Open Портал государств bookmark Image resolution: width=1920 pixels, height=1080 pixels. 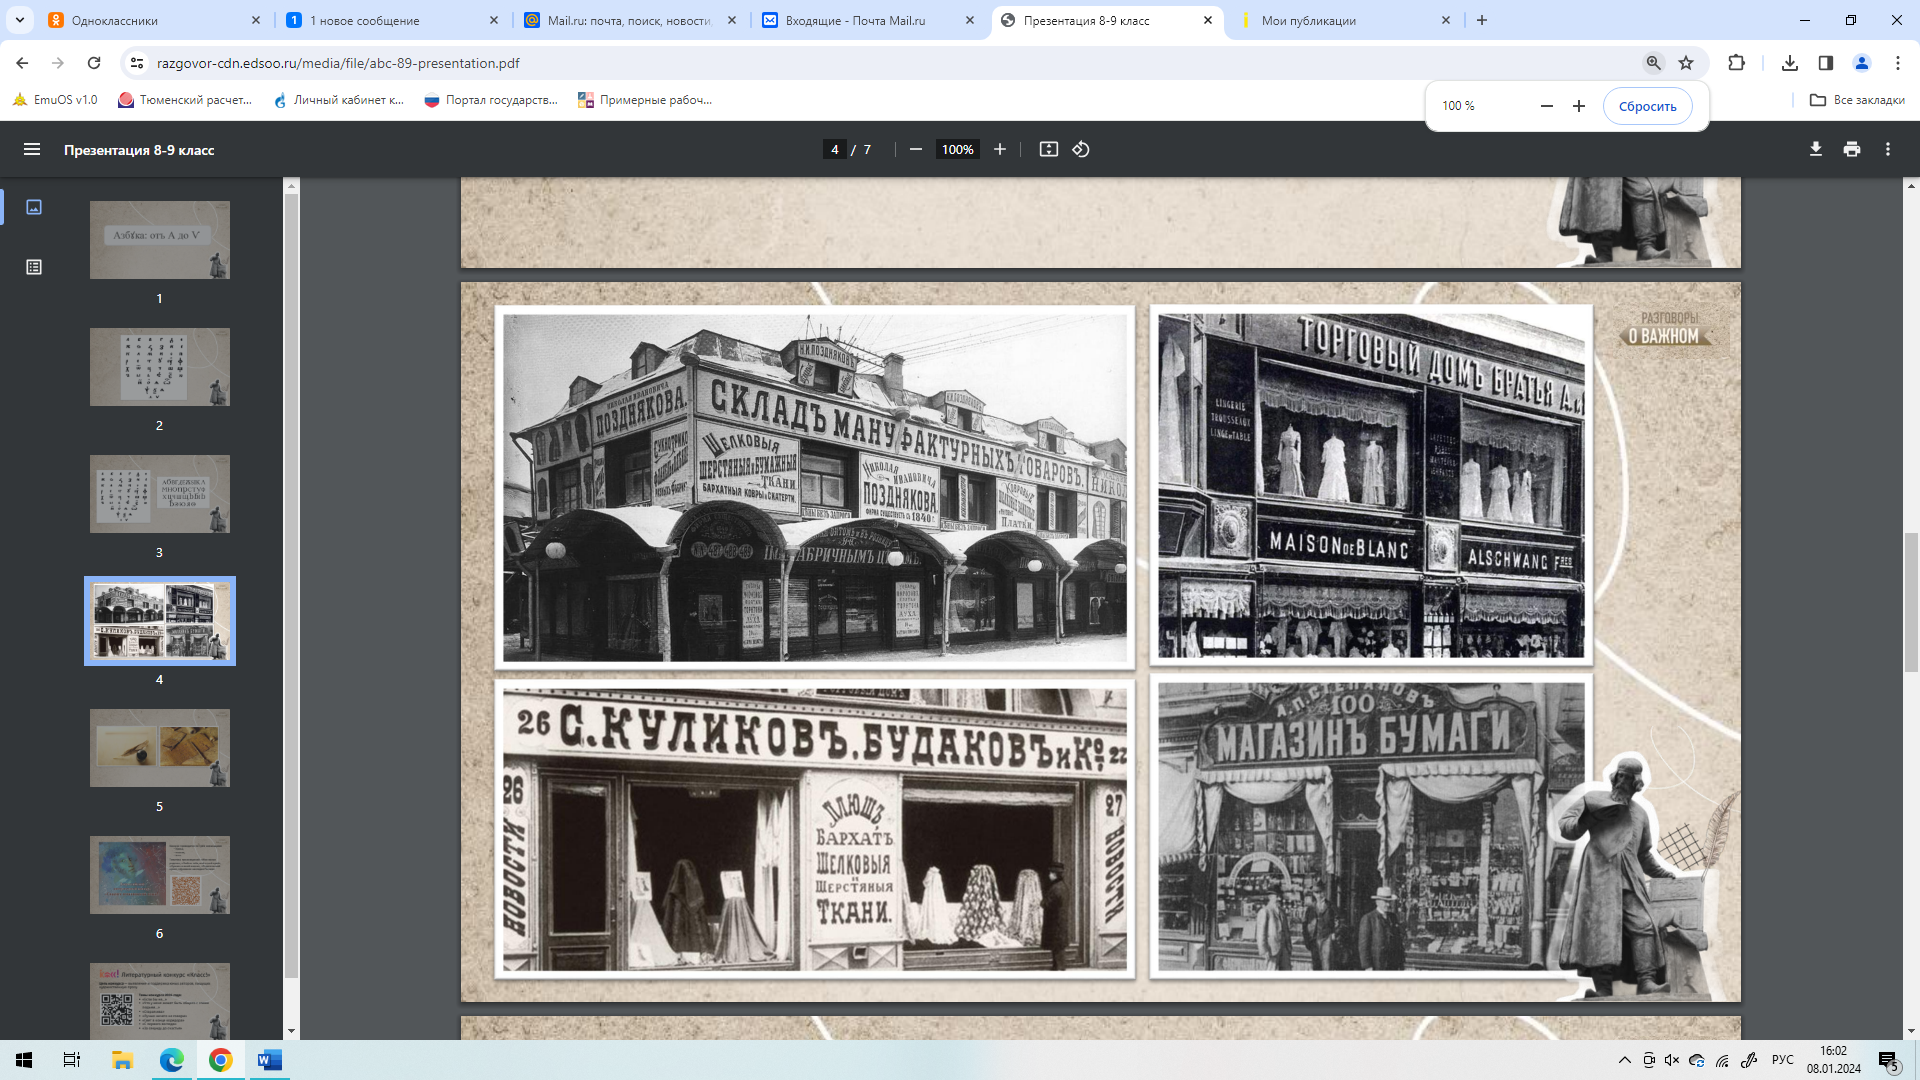tap(491, 100)
